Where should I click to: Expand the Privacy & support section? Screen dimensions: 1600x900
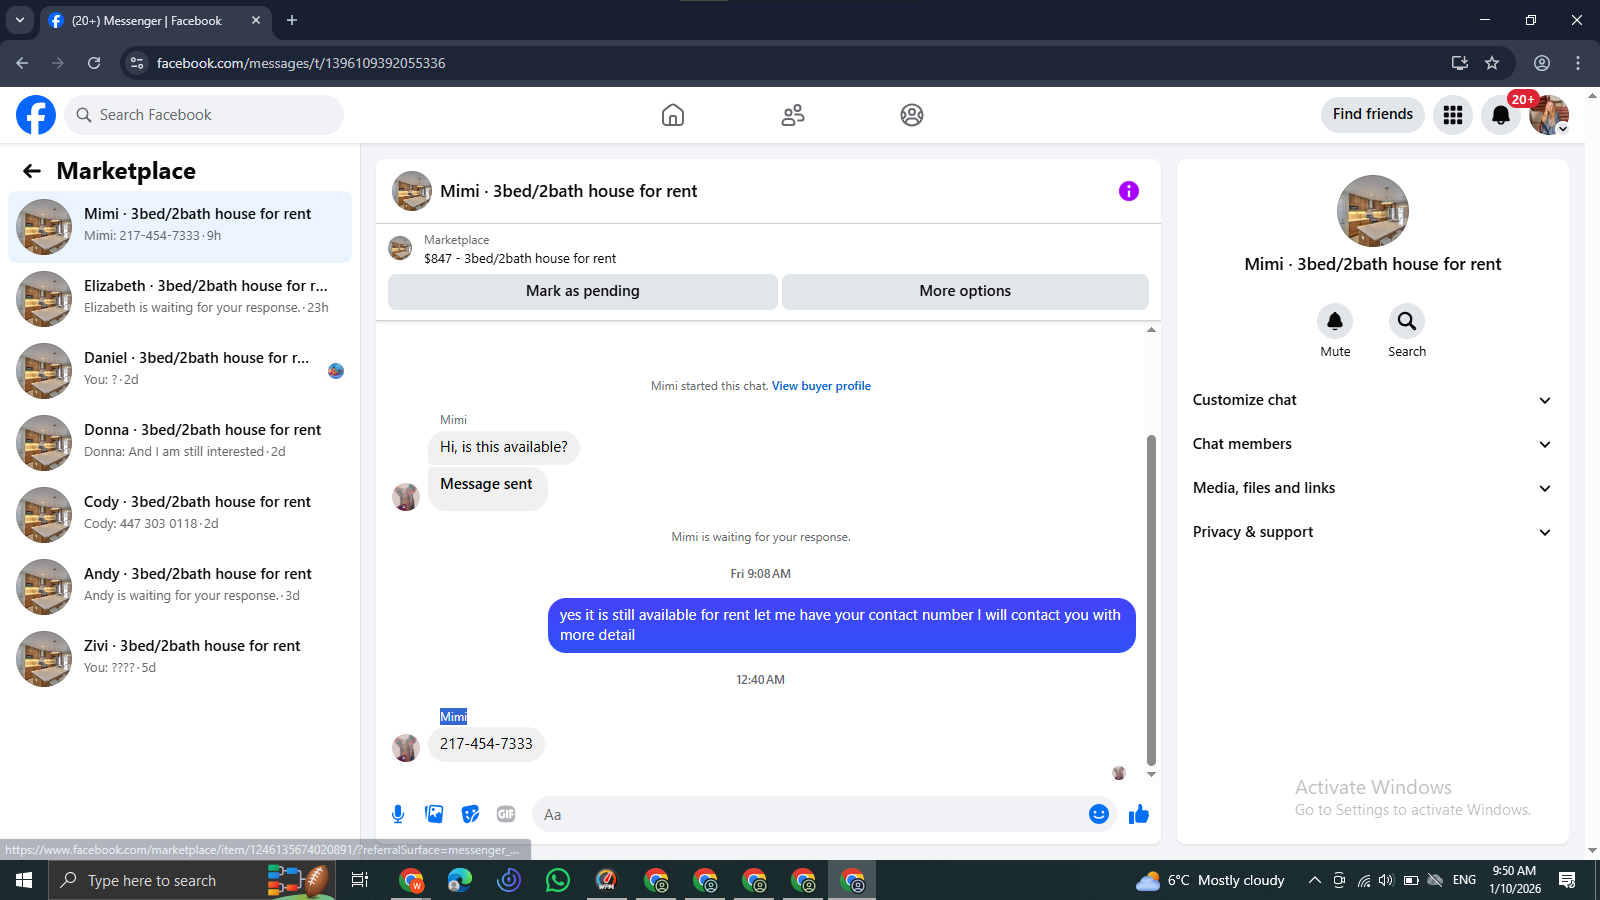coord(1372,532)
